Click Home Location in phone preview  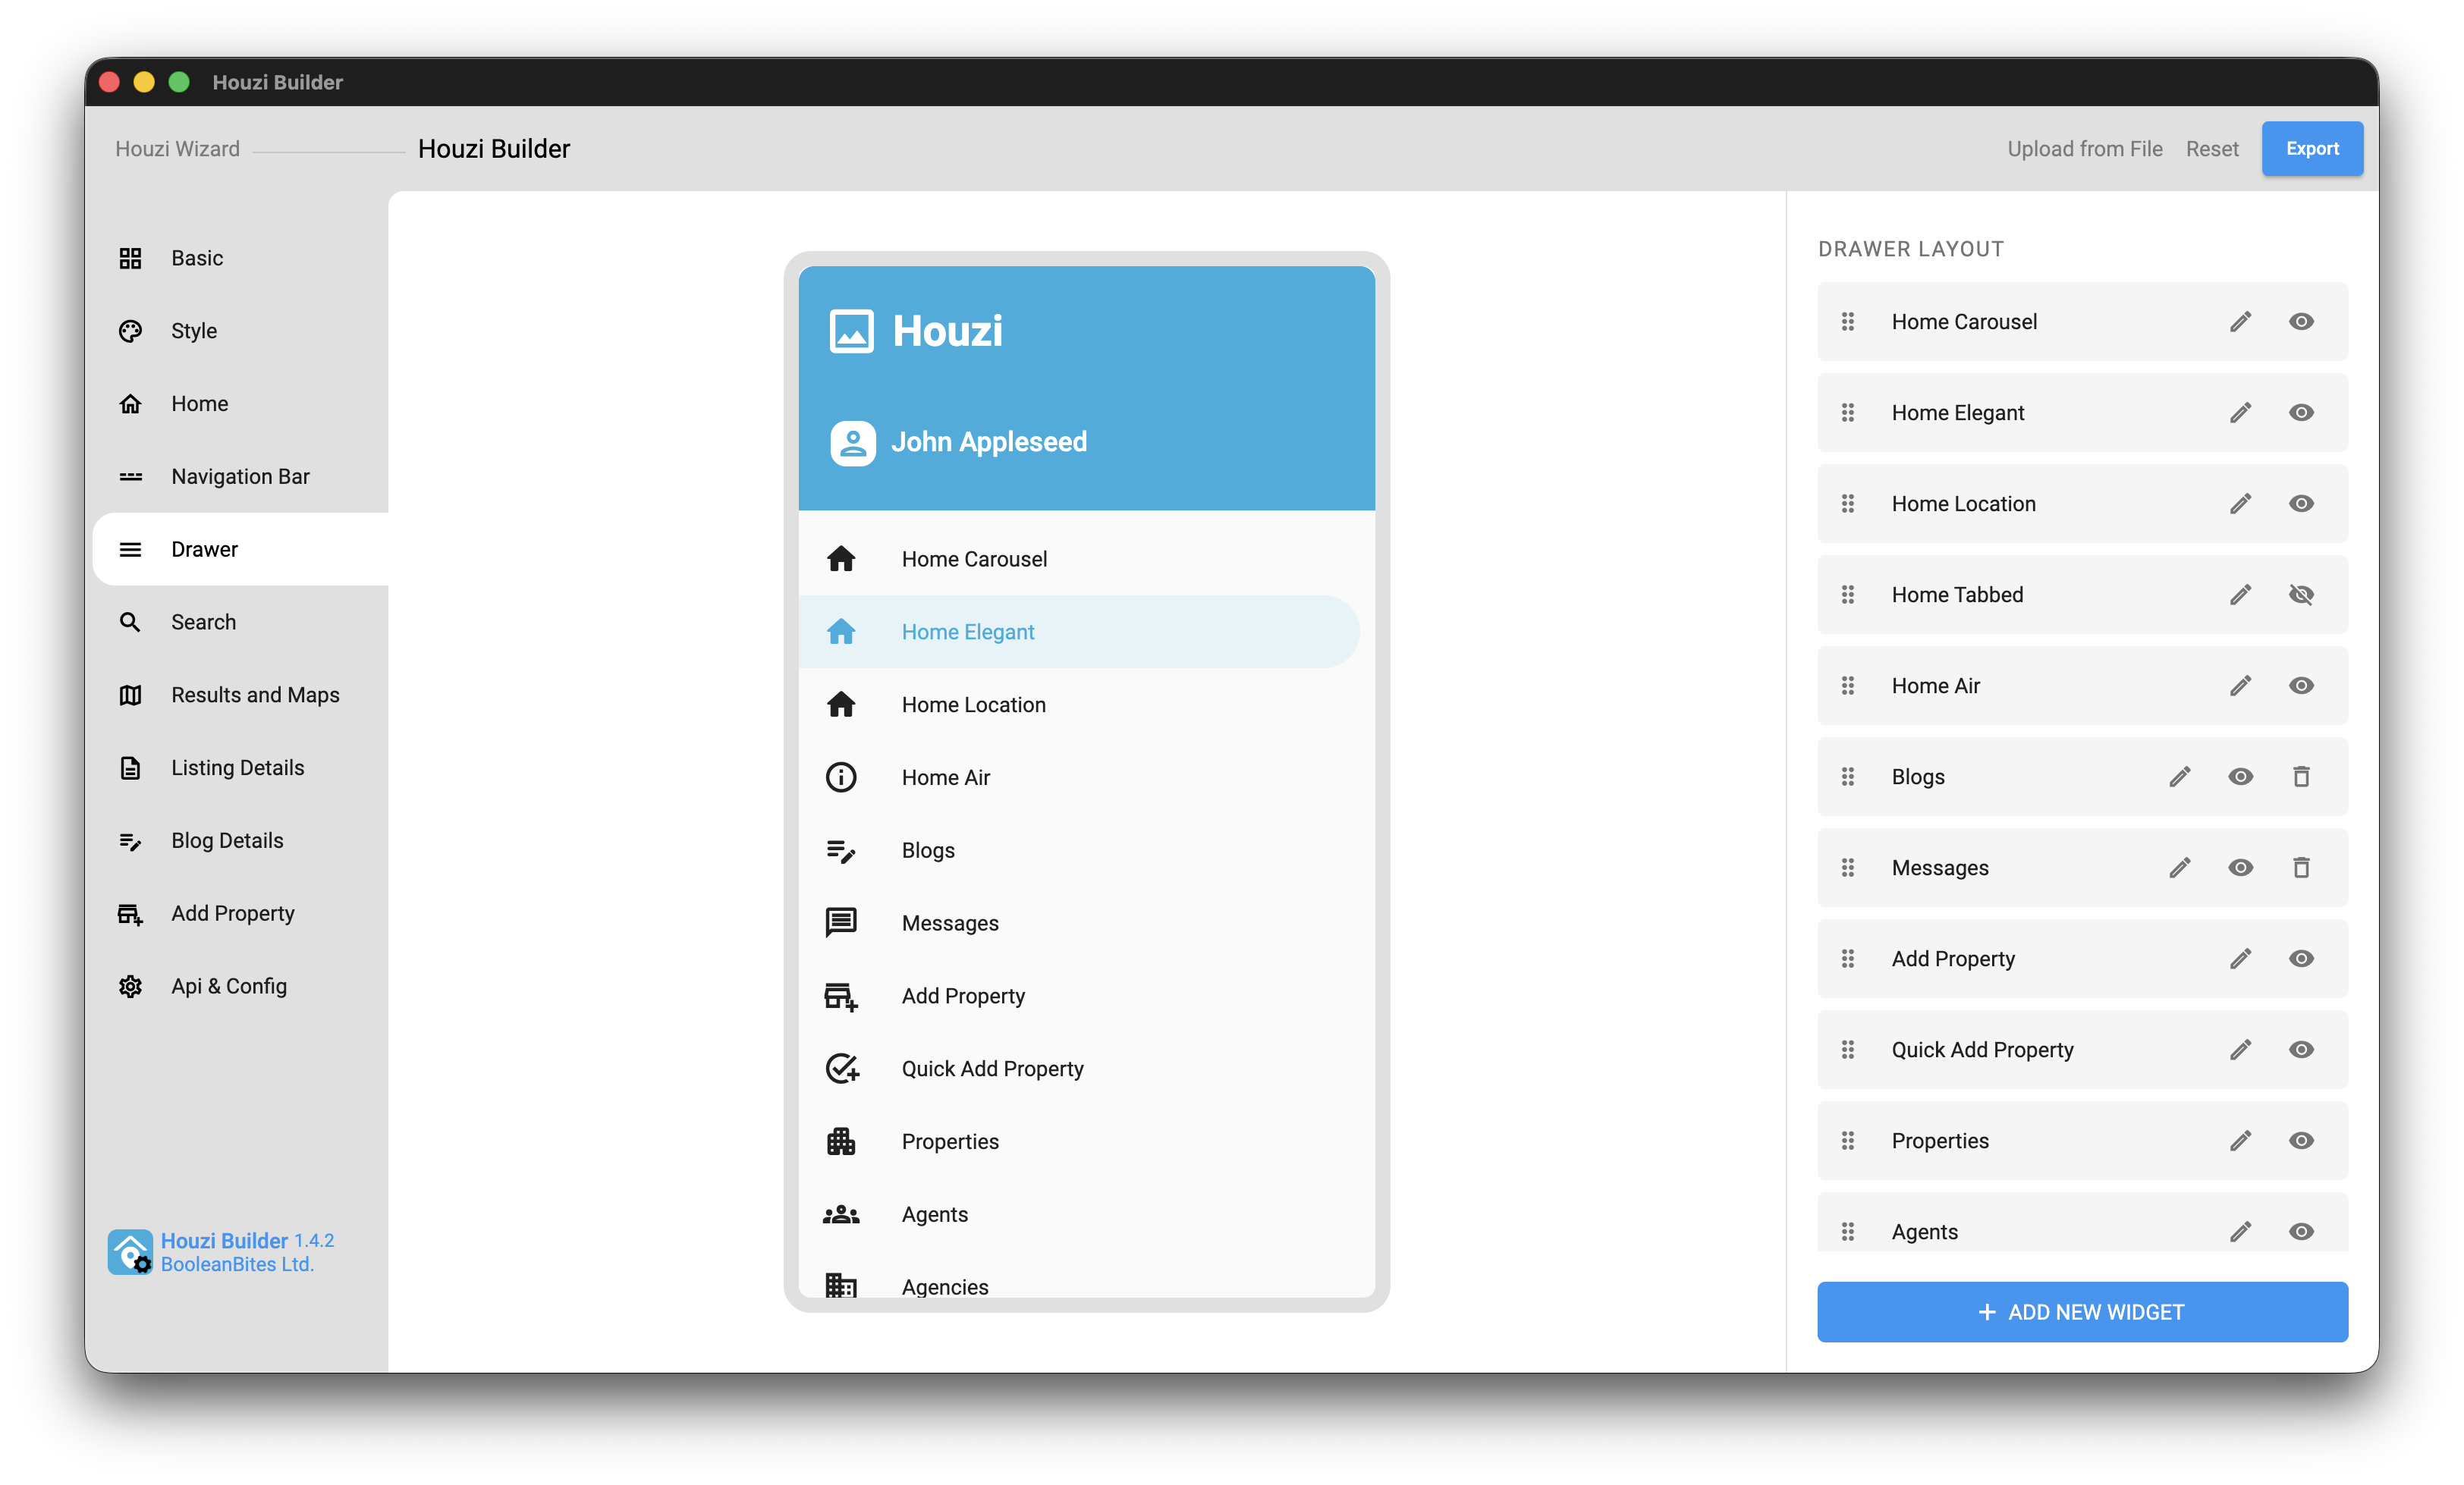1086,704
